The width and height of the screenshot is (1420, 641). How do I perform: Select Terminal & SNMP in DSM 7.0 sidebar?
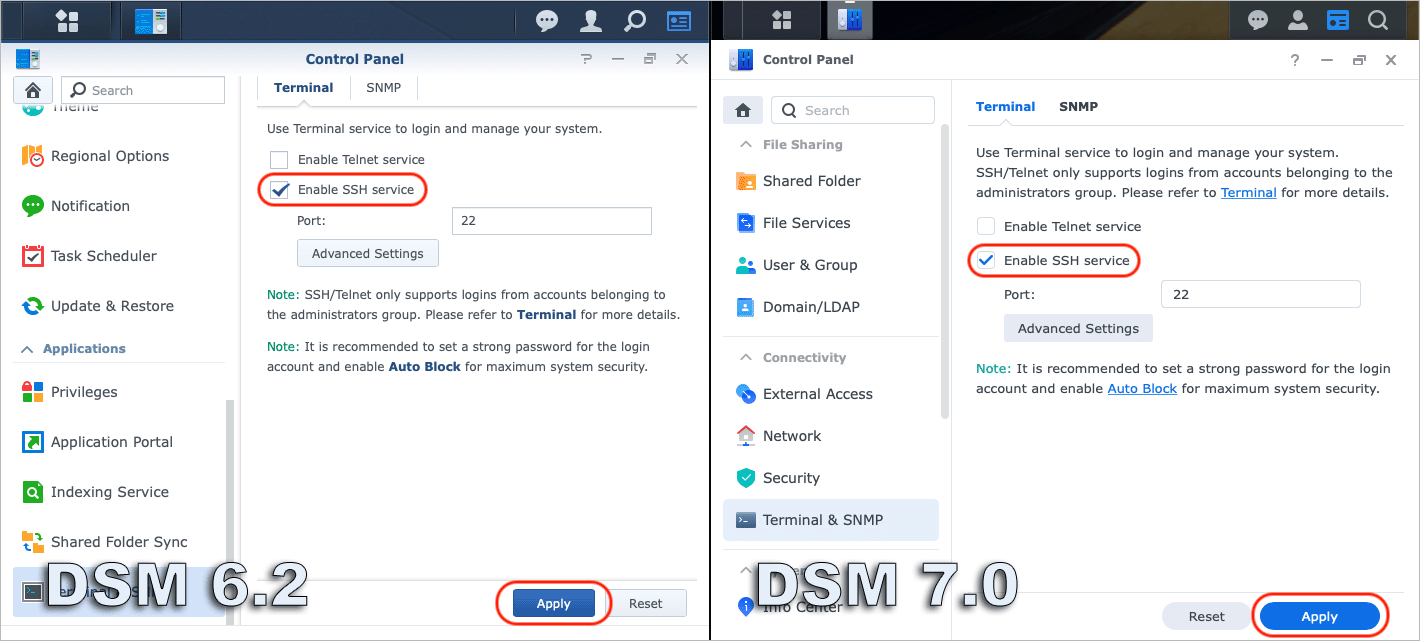point(831,520)
